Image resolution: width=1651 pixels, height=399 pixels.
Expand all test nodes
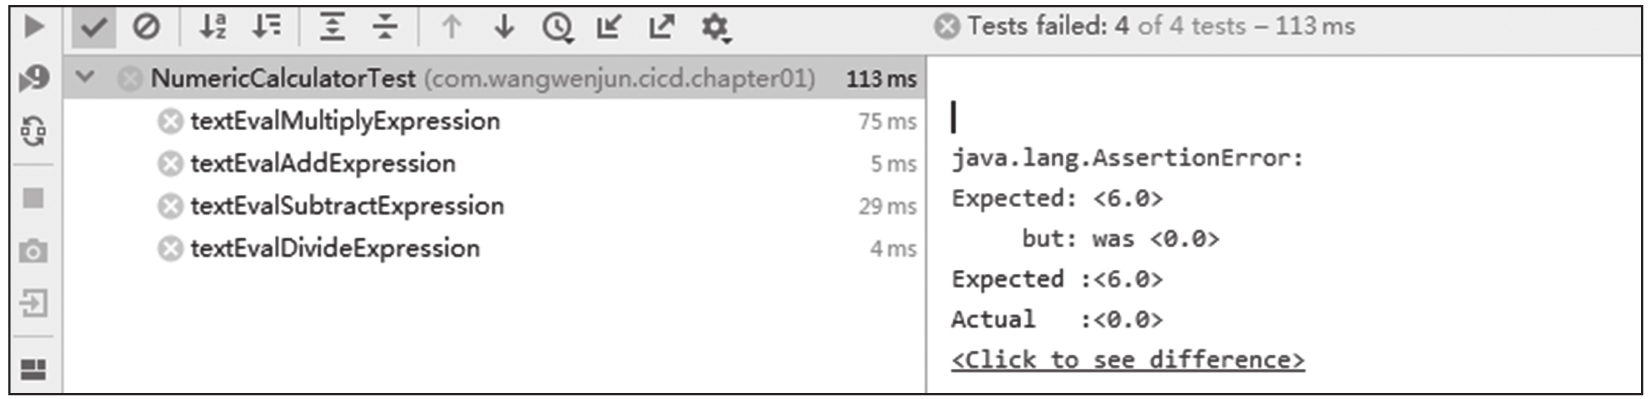click(332, 27)
